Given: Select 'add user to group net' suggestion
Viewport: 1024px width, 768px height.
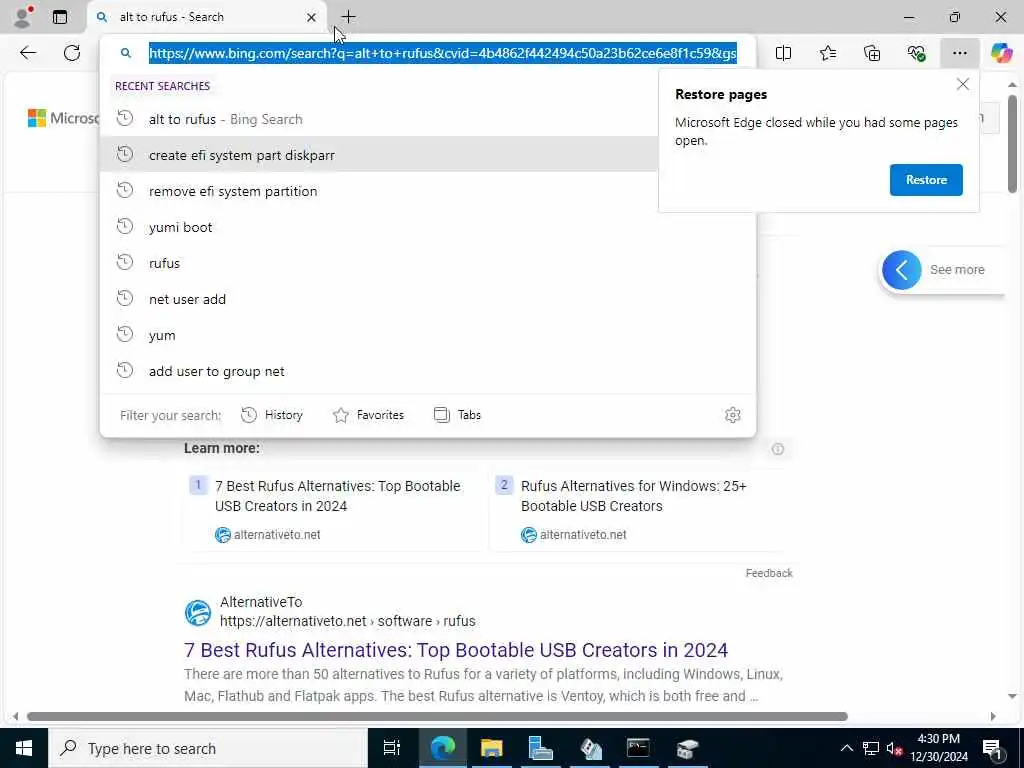Looking at the screenshot, I should tap(428, 371).
